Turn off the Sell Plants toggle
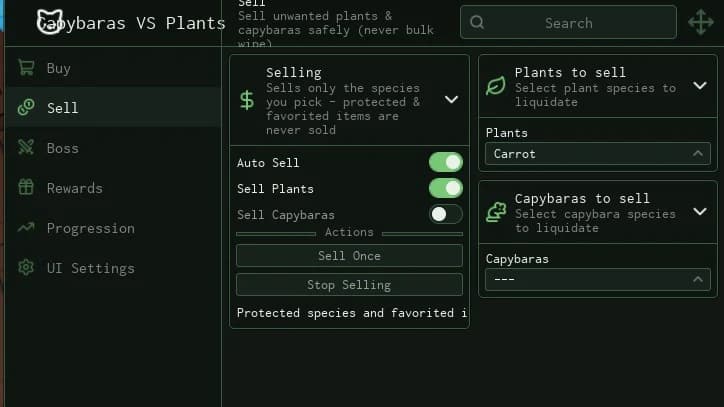The height and width of the screenshot is (407, 724). (446, 188)
